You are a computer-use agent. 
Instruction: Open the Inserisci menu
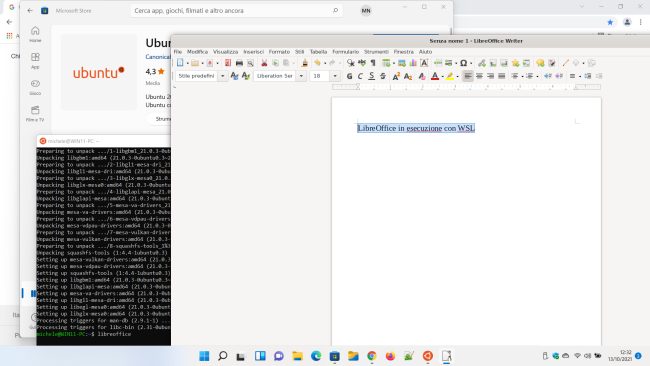tap(253, 52)
